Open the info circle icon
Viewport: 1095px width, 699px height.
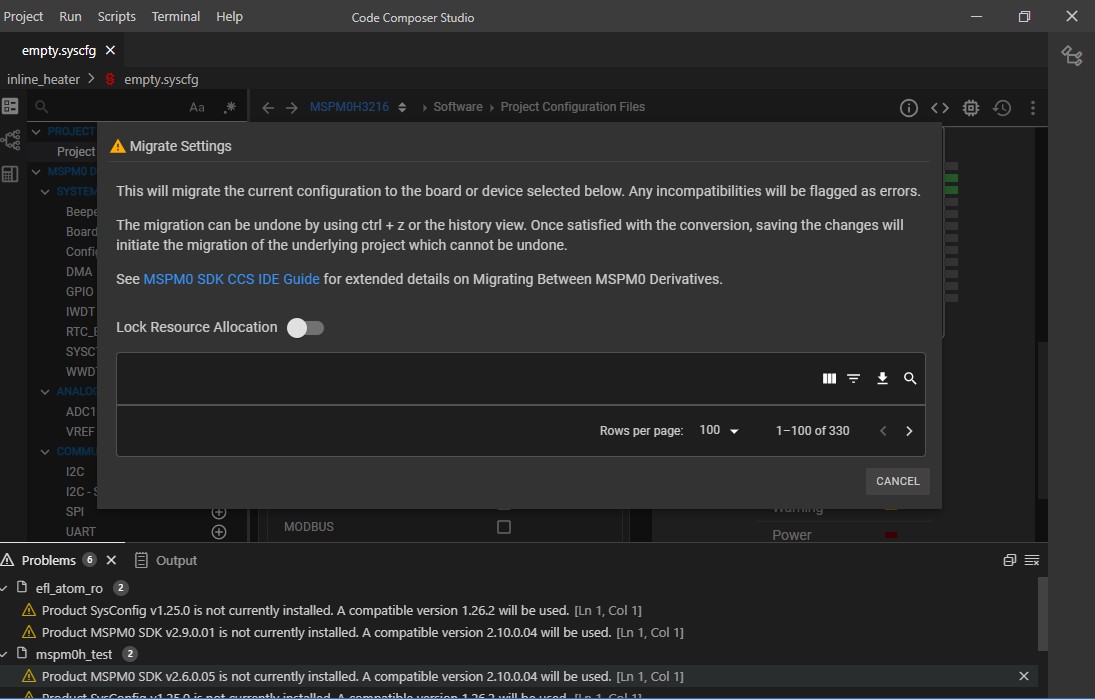click(x=909, y=108)
